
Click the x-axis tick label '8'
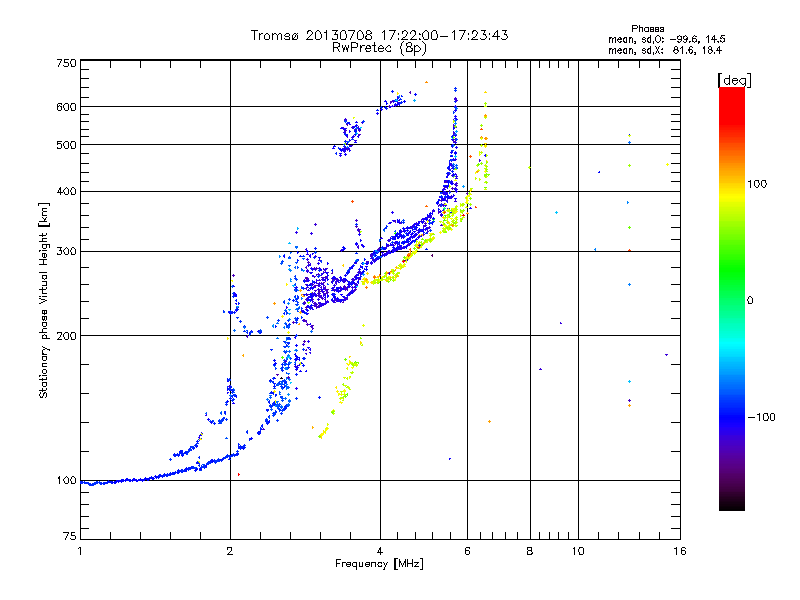530,551
